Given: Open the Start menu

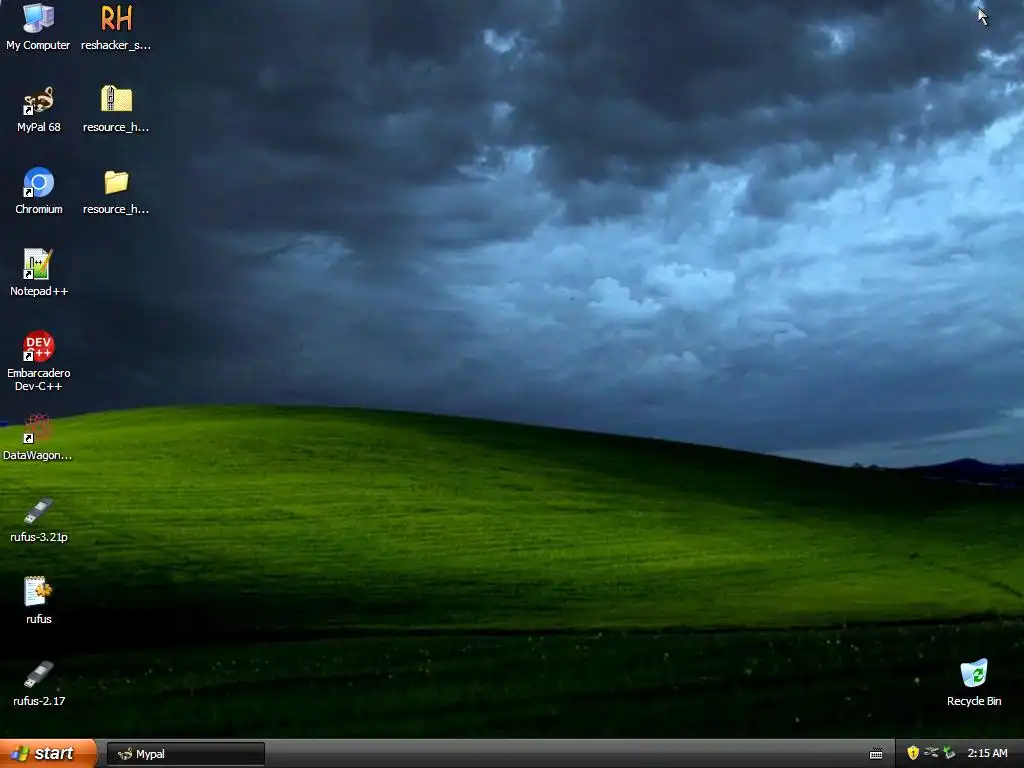Looking at the screenshot, I should point(48,754).
